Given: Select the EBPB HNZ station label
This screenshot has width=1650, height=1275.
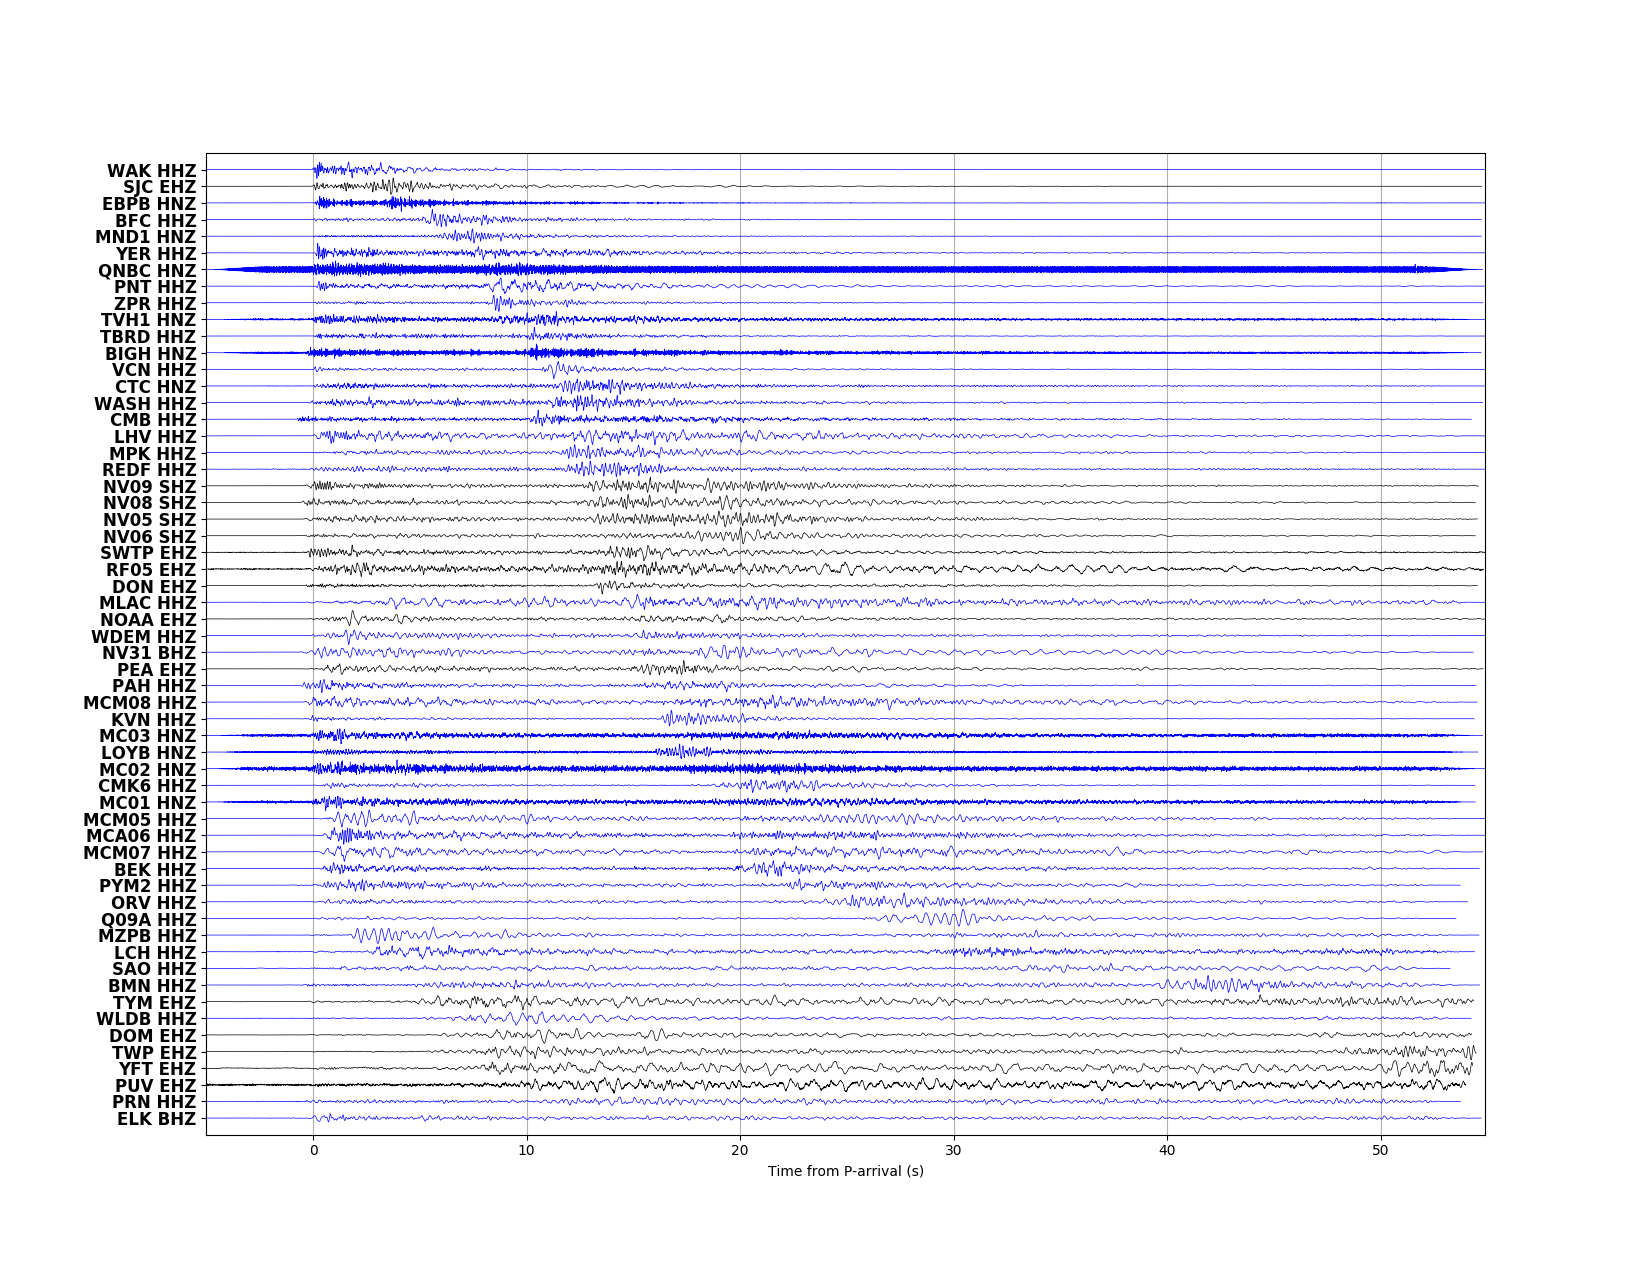Looking at the screenshot, I should click(149, 204).
